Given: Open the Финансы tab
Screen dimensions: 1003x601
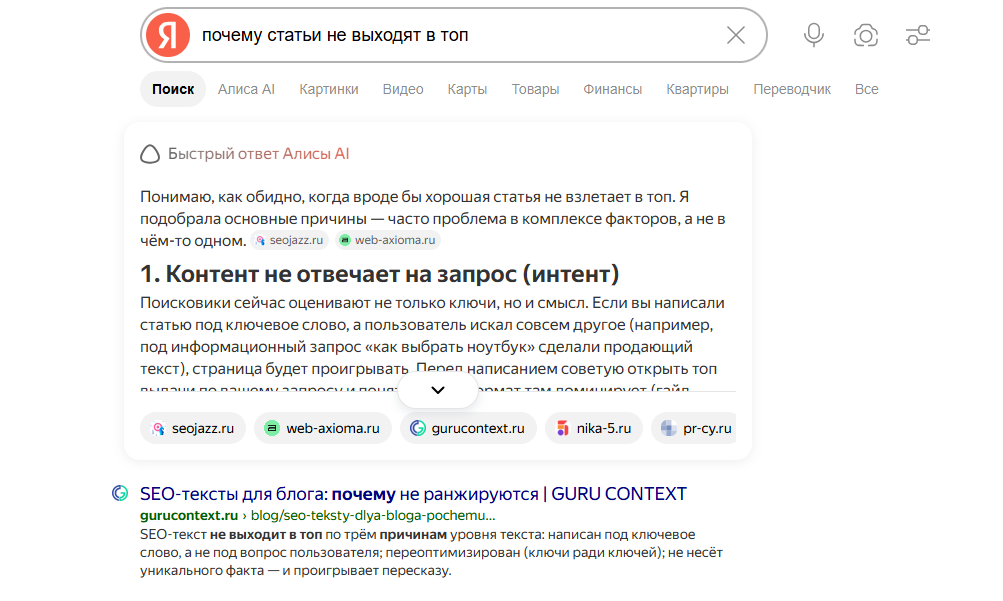Looking at the screenshot, I should click(x=612, y=89).
